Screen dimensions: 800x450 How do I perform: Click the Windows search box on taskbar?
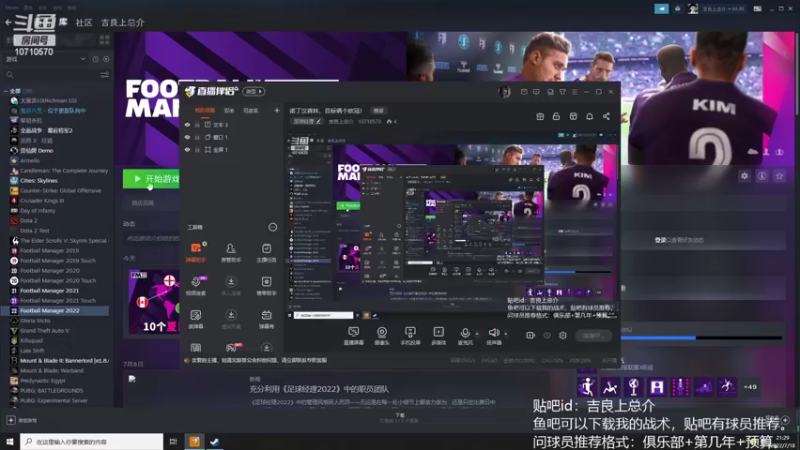(x=92, y=441)
